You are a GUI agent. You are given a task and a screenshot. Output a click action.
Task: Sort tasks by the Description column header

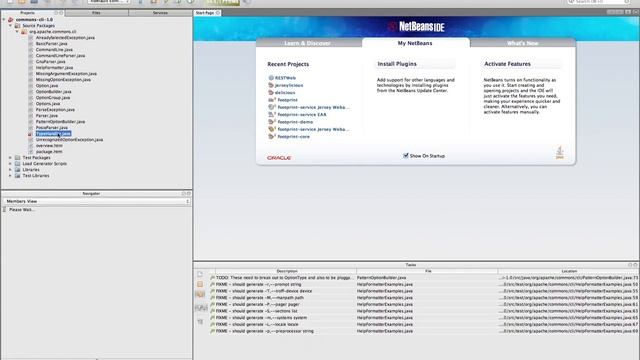[x=286, y=271]
